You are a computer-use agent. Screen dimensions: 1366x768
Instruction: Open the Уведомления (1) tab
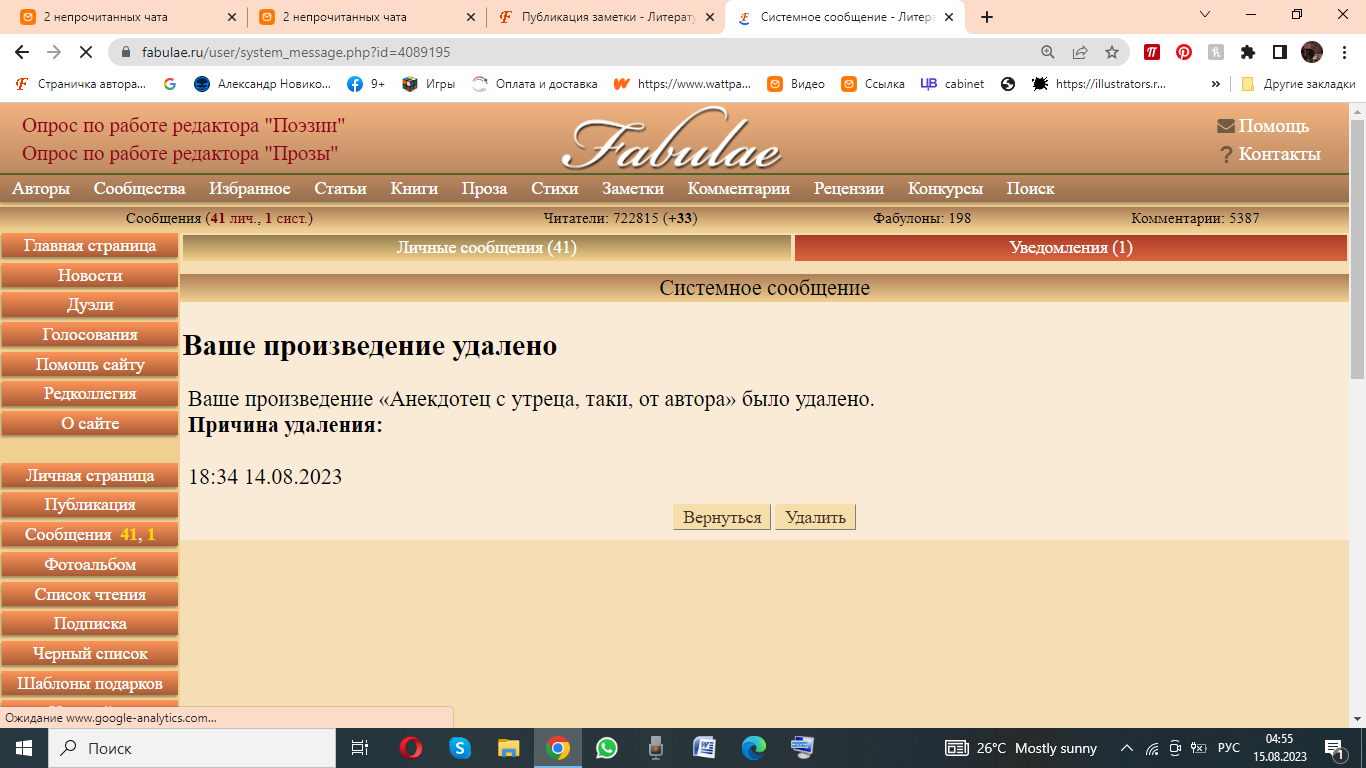tap(1071, 248)
